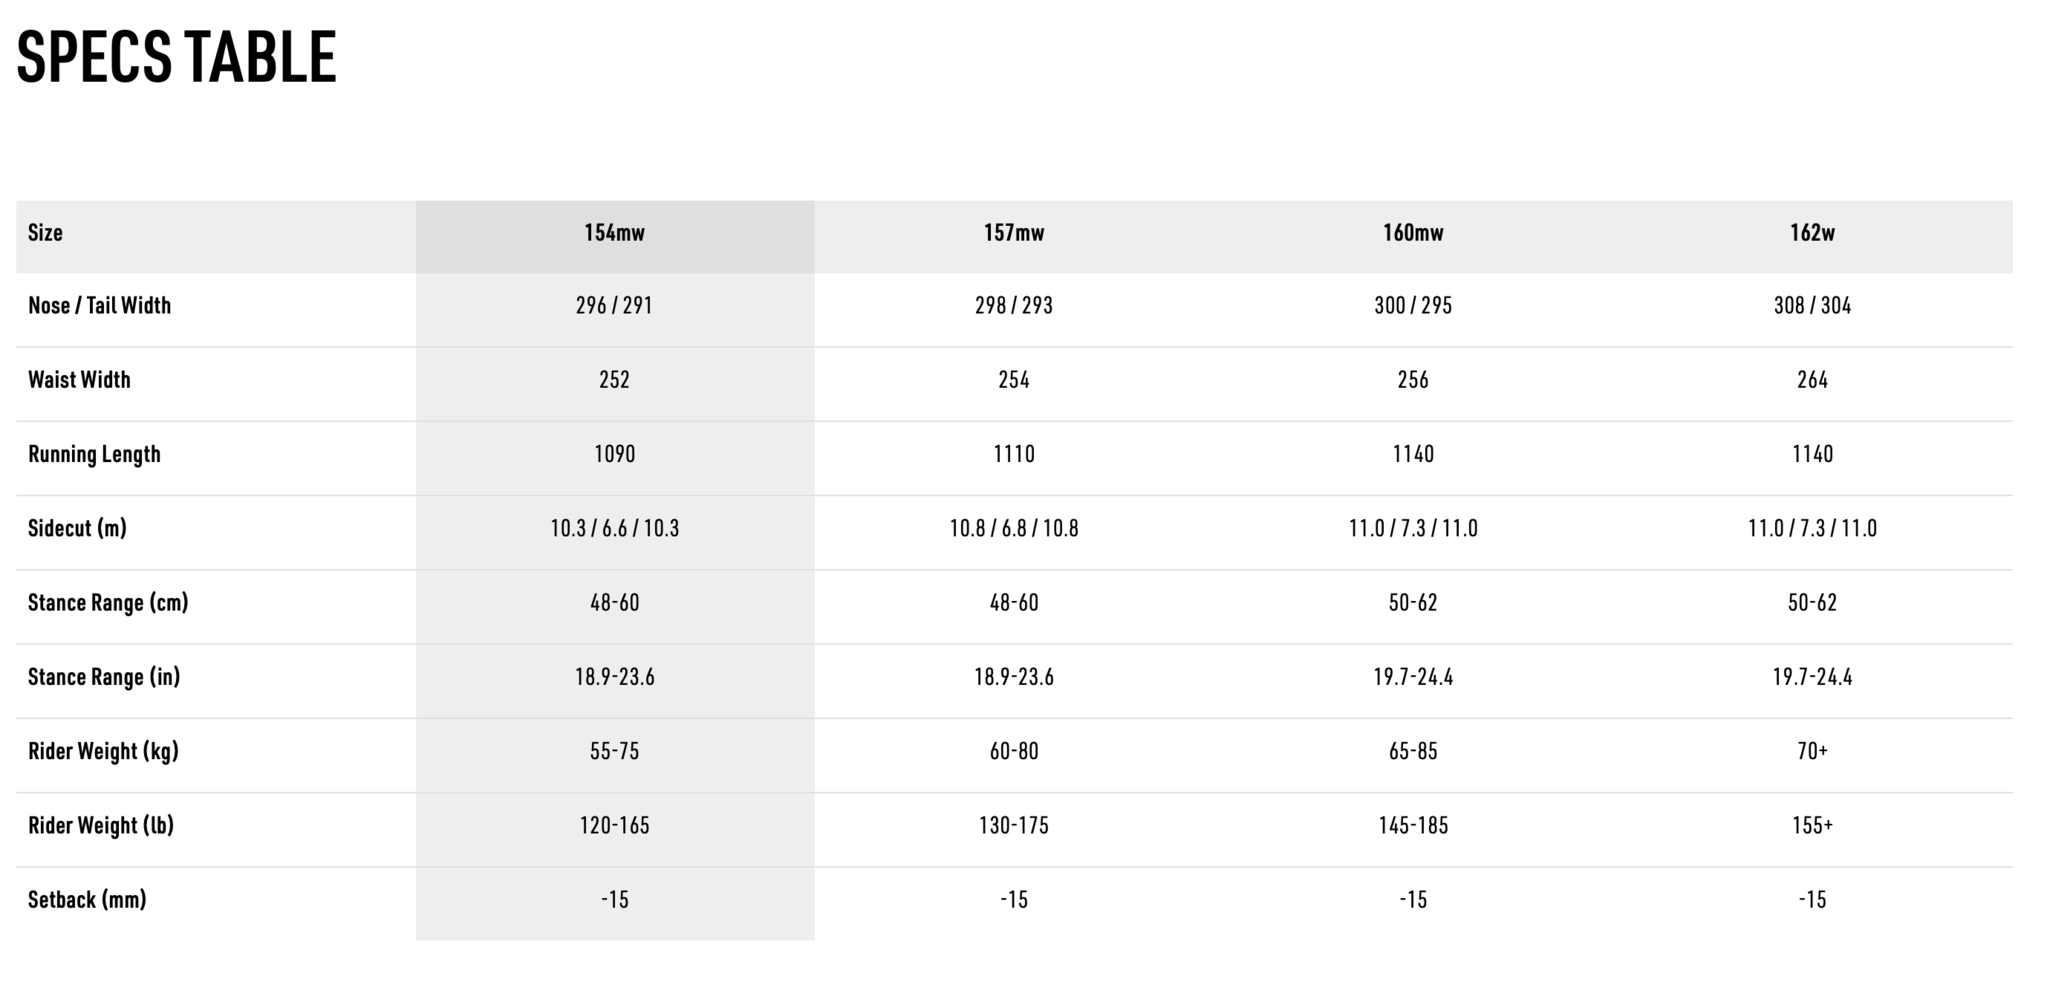Click the Rider Weight (kg) label
Screen dimensions: 2047x985
pos(103,751)
